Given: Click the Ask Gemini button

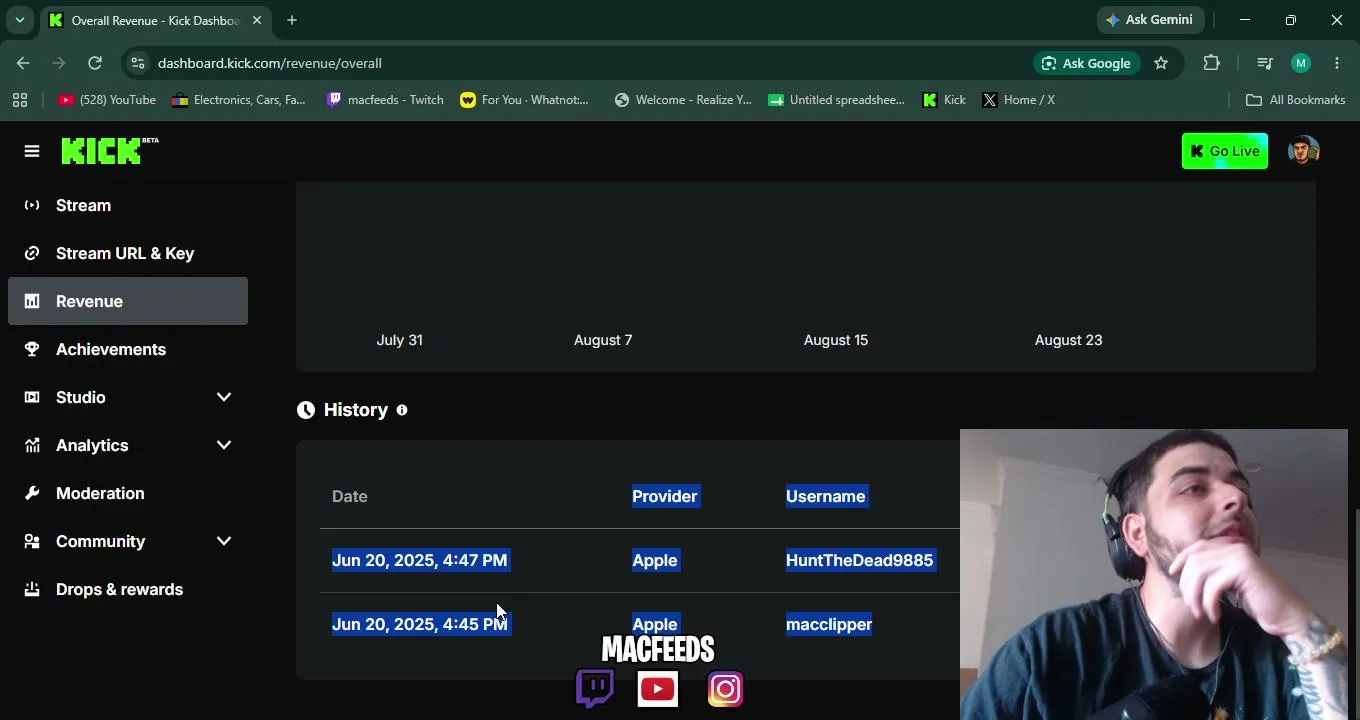Looking at the screenshot, I should click(x=1150, y=20).
